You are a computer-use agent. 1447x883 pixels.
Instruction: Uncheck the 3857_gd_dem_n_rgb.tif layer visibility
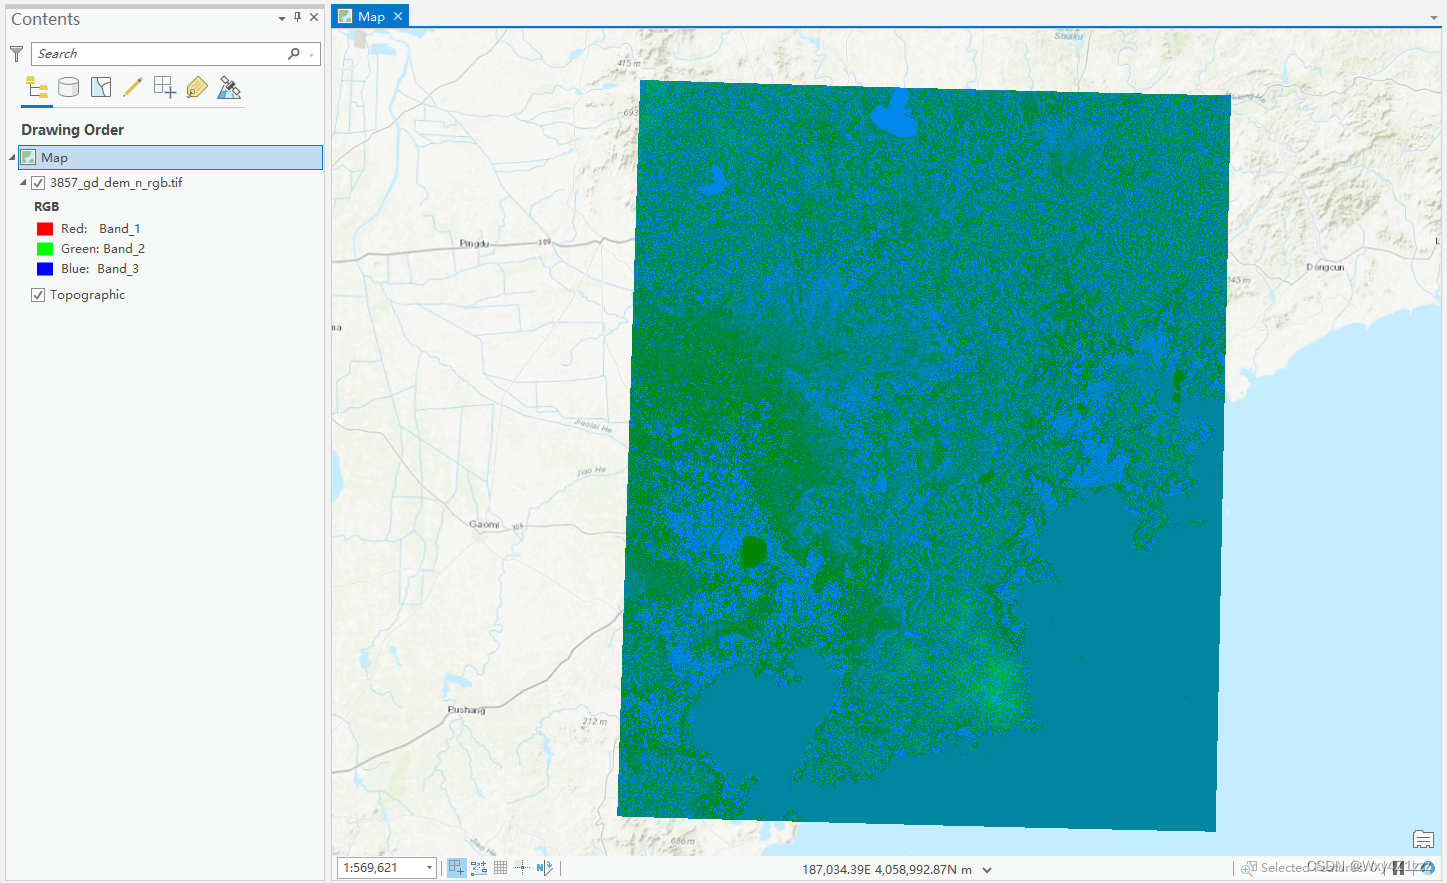38,183
